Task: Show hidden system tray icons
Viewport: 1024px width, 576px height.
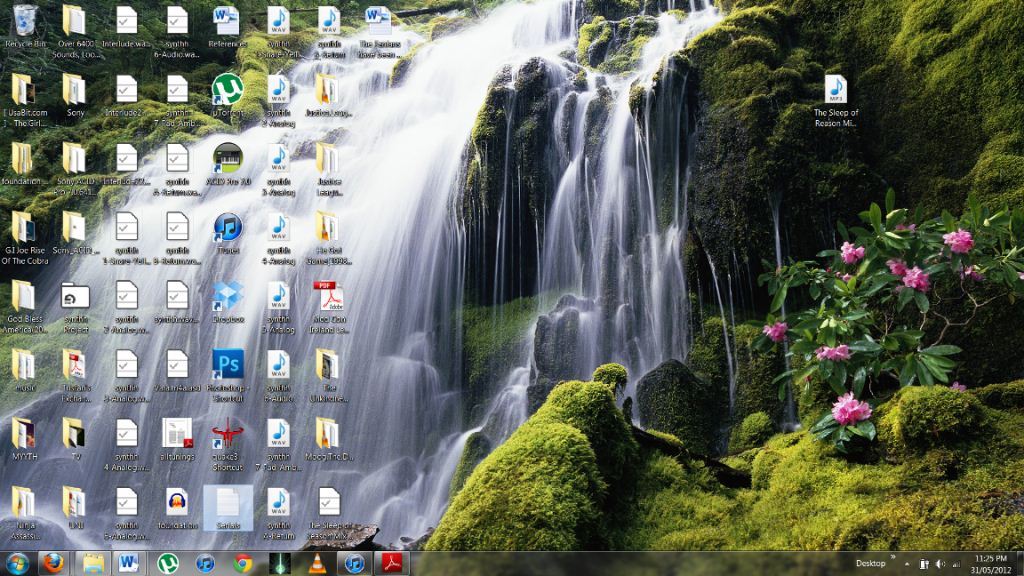Action: (907, 564)
